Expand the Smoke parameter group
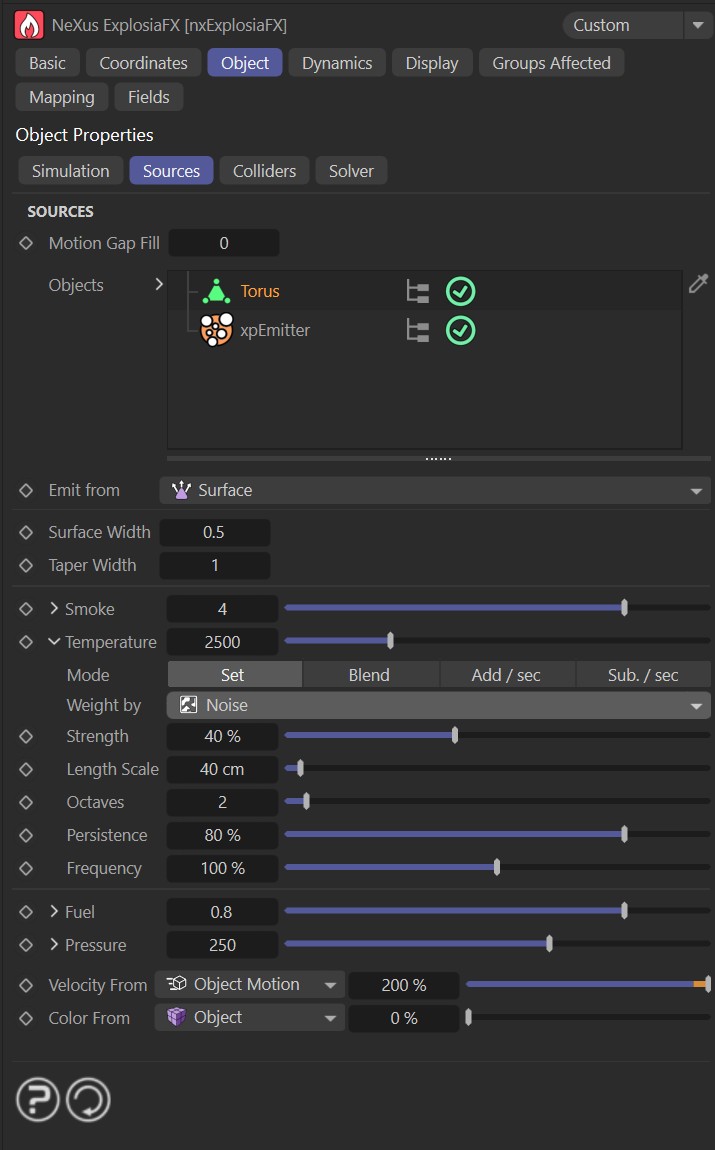This screenshot has height=1150, width=715. click(54, 609)
